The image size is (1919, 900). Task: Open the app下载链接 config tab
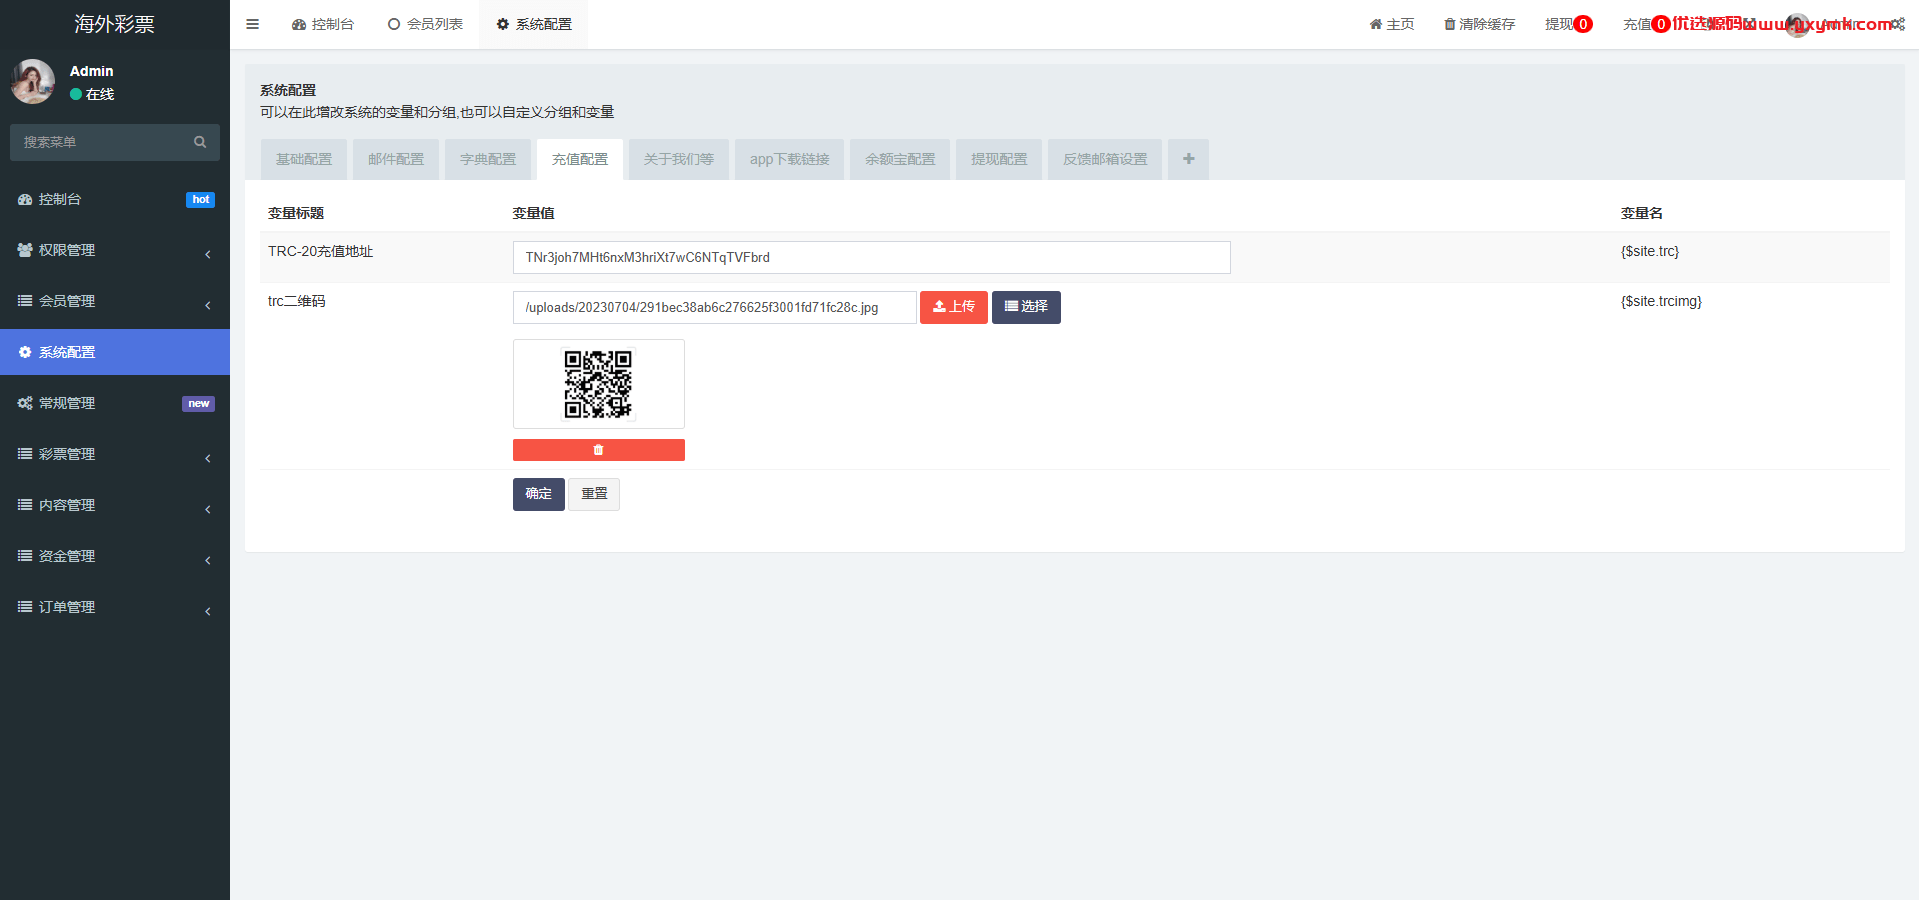(x=789, y=159)
